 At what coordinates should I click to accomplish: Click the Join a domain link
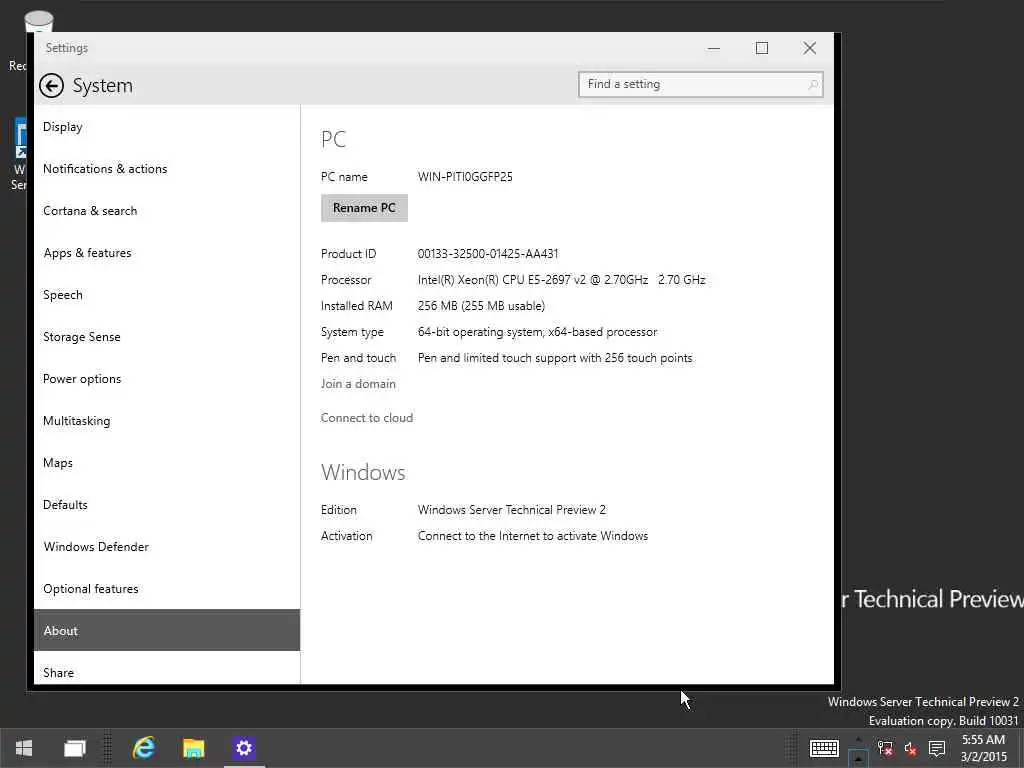(358, 384)
